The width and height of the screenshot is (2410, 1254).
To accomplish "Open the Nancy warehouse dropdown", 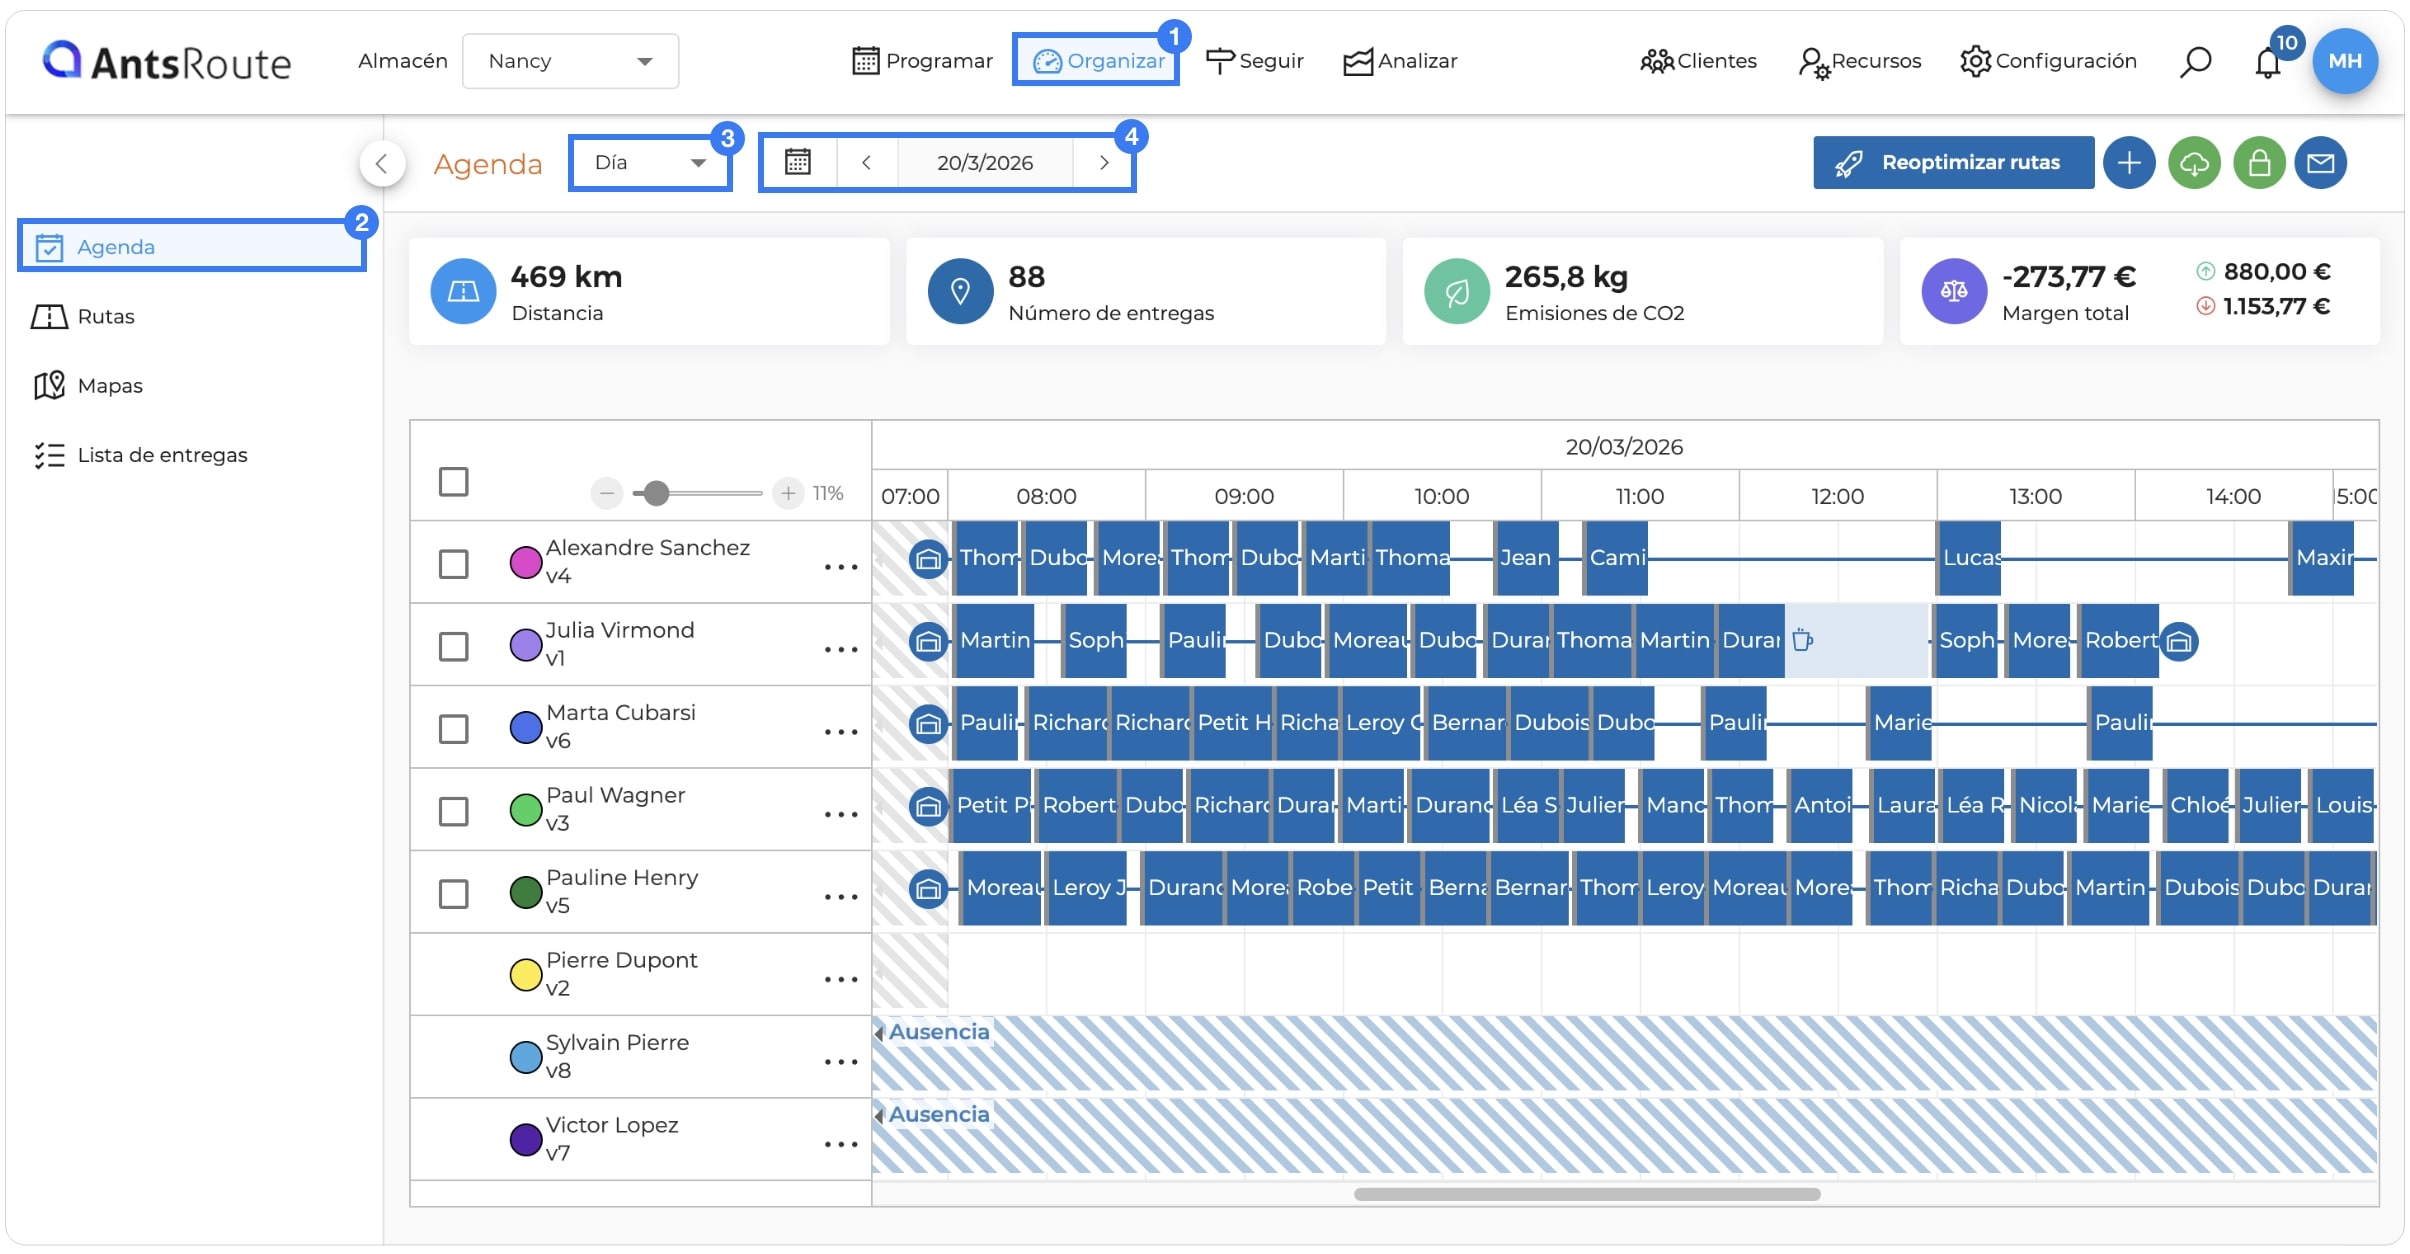I will 570,61.
